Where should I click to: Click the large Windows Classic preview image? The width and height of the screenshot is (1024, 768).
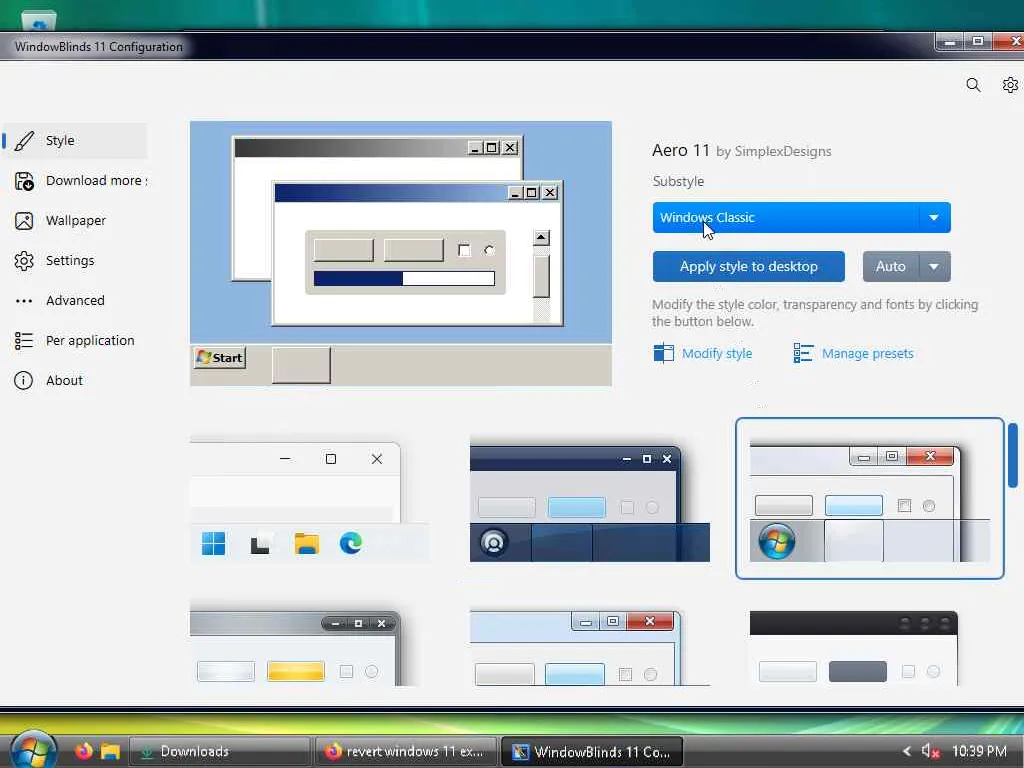pyautogui.click(x=400, y=254)
